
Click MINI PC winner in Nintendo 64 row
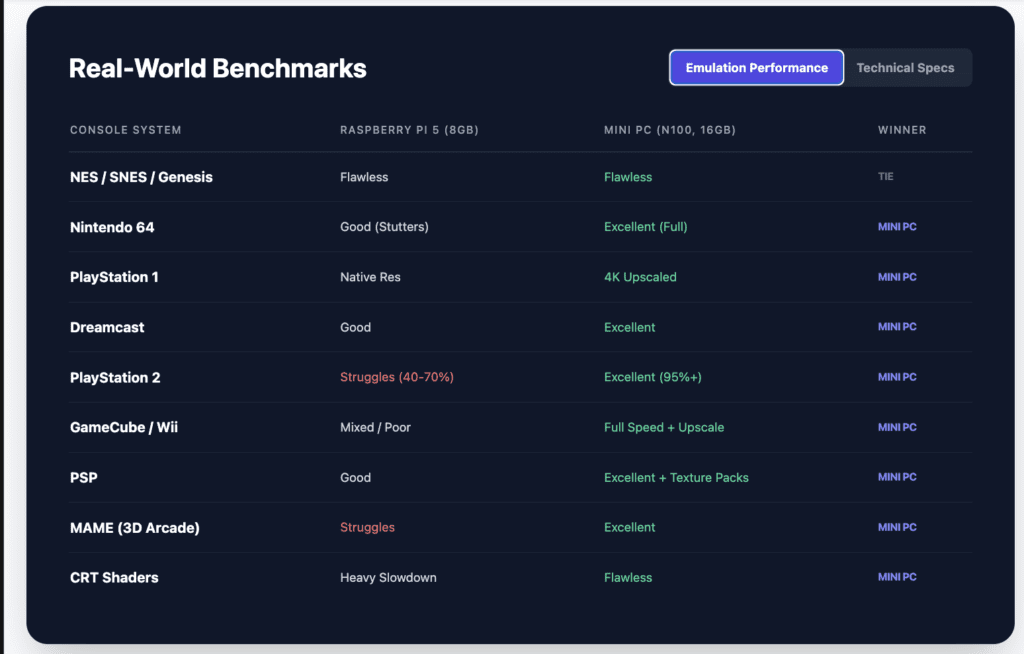(897, 227)
